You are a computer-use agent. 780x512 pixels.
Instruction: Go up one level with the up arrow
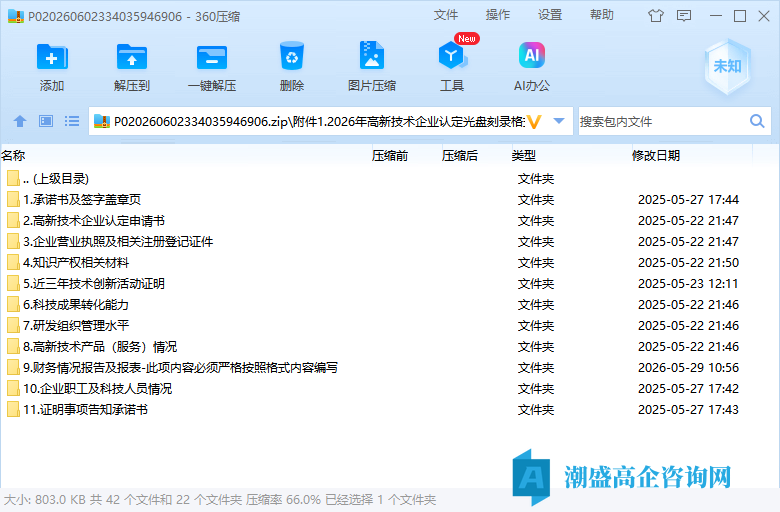tap(20, 121)
